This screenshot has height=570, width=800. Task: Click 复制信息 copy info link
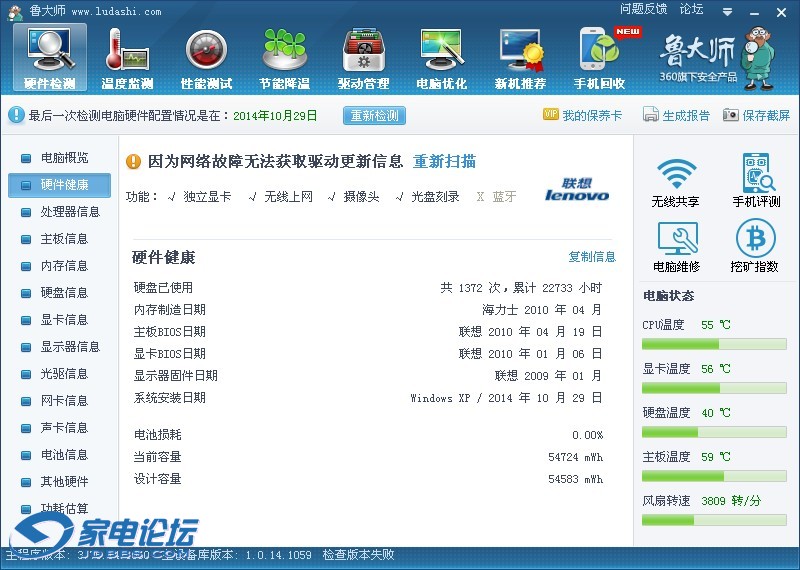[x=592, y=257]
